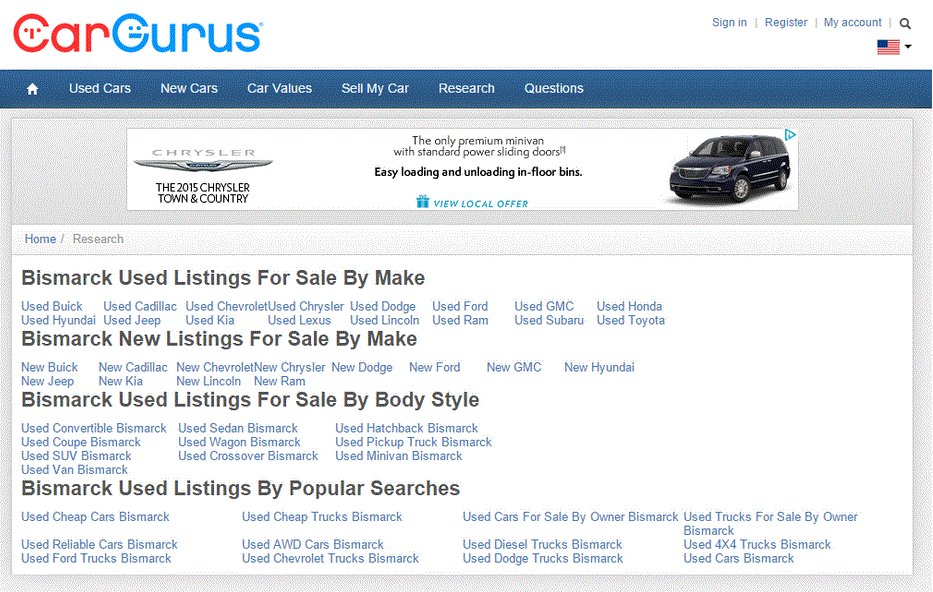The image size is (933, 592).
Task: Click the Used Honda link
Action: click(630, 306)
